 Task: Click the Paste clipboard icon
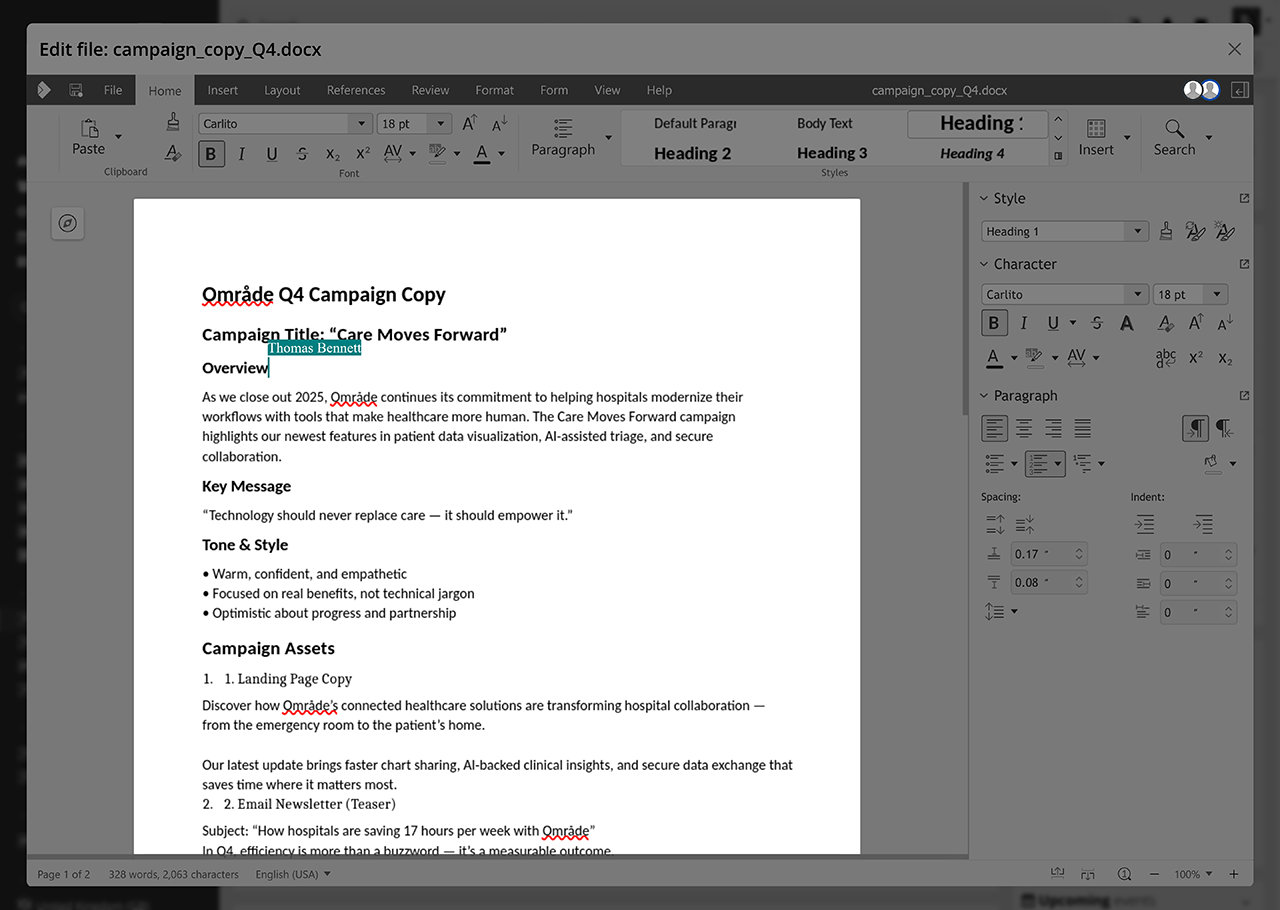point(89,128)
